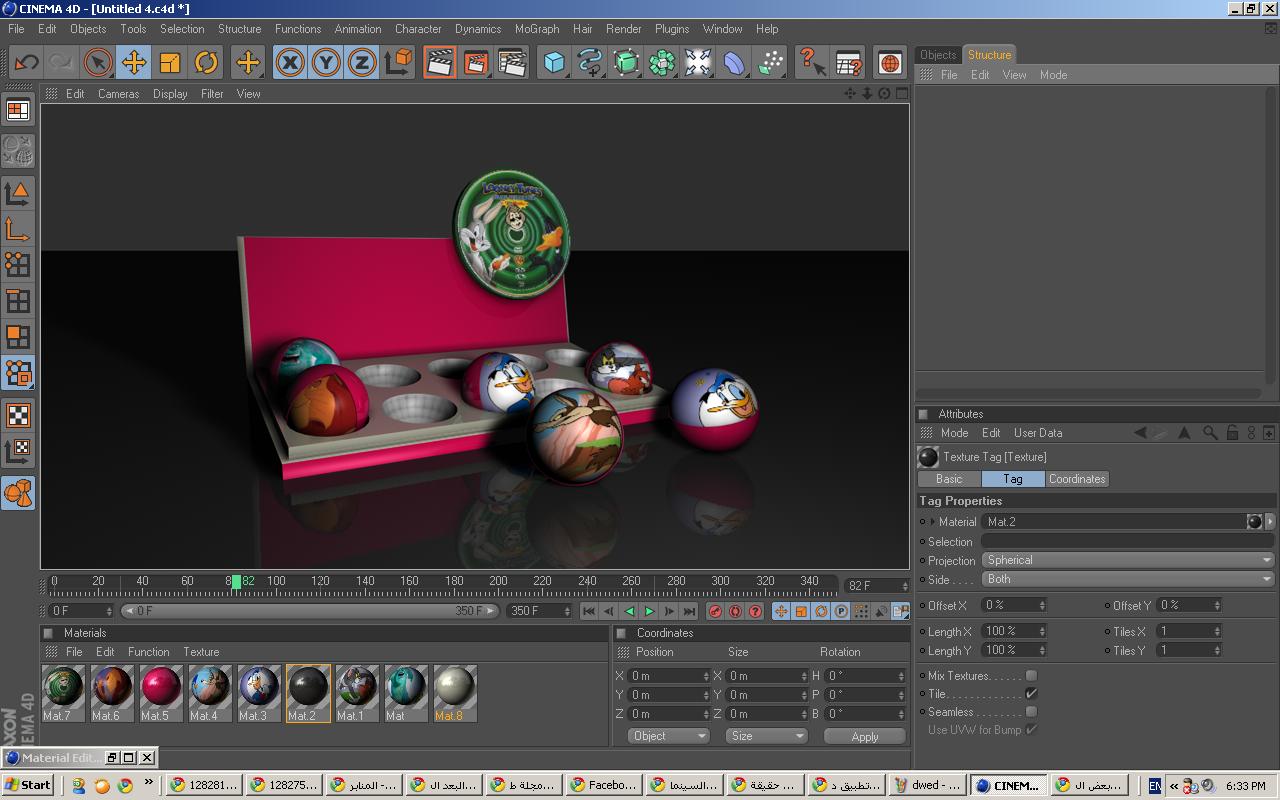Uncheck the Tile checkbox

pos(1031,694)
